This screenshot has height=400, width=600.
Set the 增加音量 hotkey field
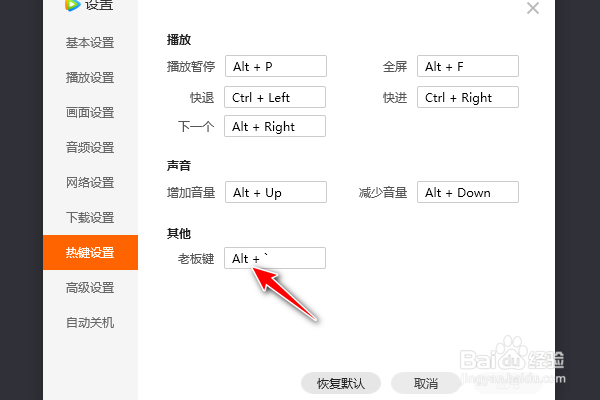click(x=276, y=192)
